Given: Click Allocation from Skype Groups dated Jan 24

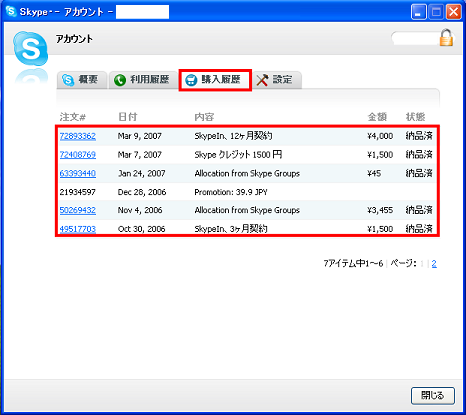Looking at the screenshot, I should pyautogui.click(x=247, y=173).
